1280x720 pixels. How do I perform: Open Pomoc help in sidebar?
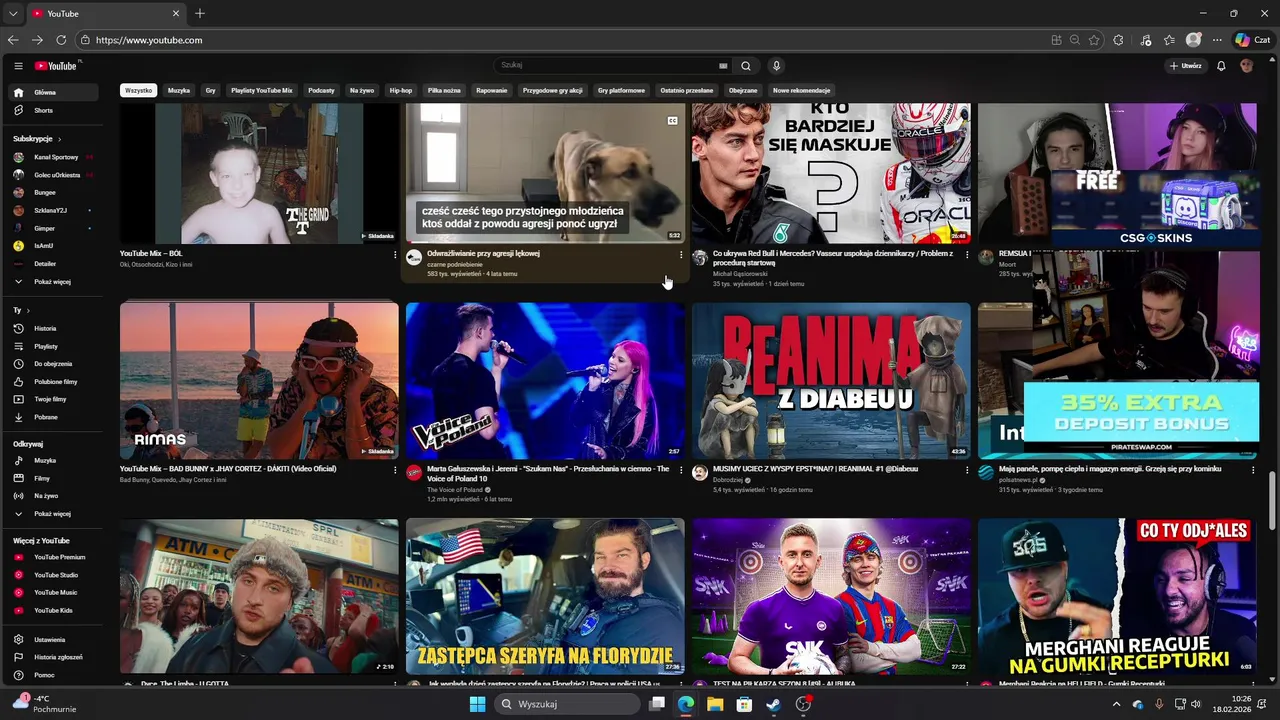(x=55, y=675)
